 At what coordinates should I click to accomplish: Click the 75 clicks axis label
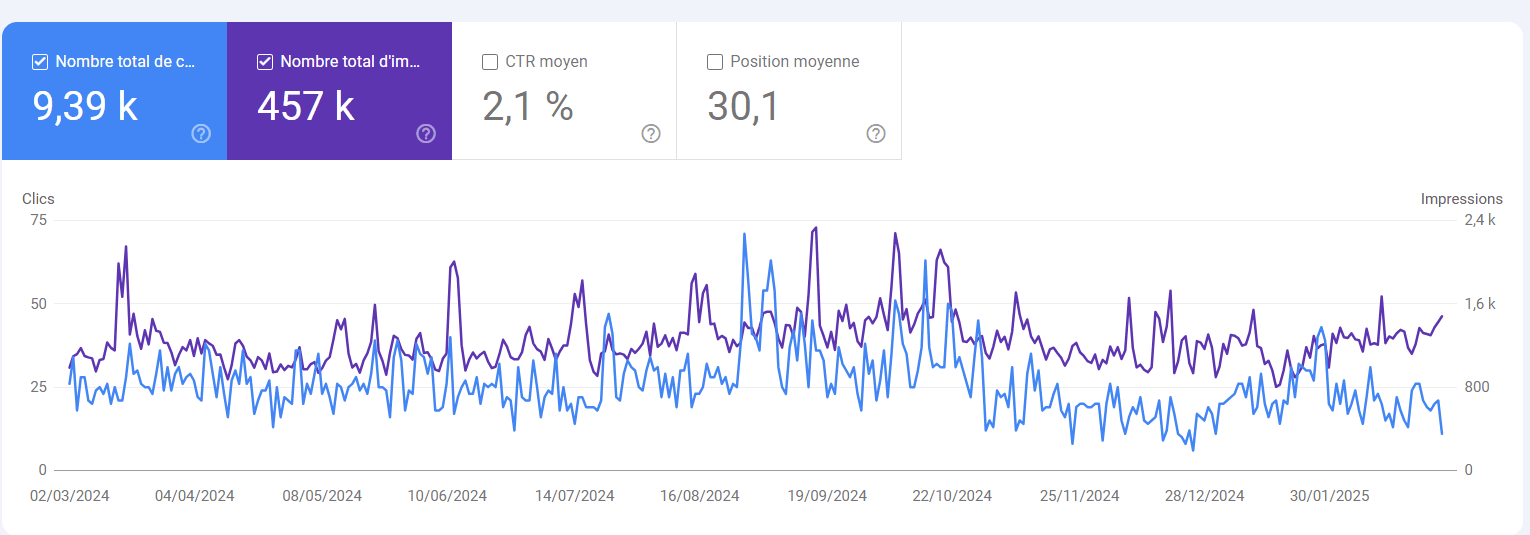(x=39, y=220)
